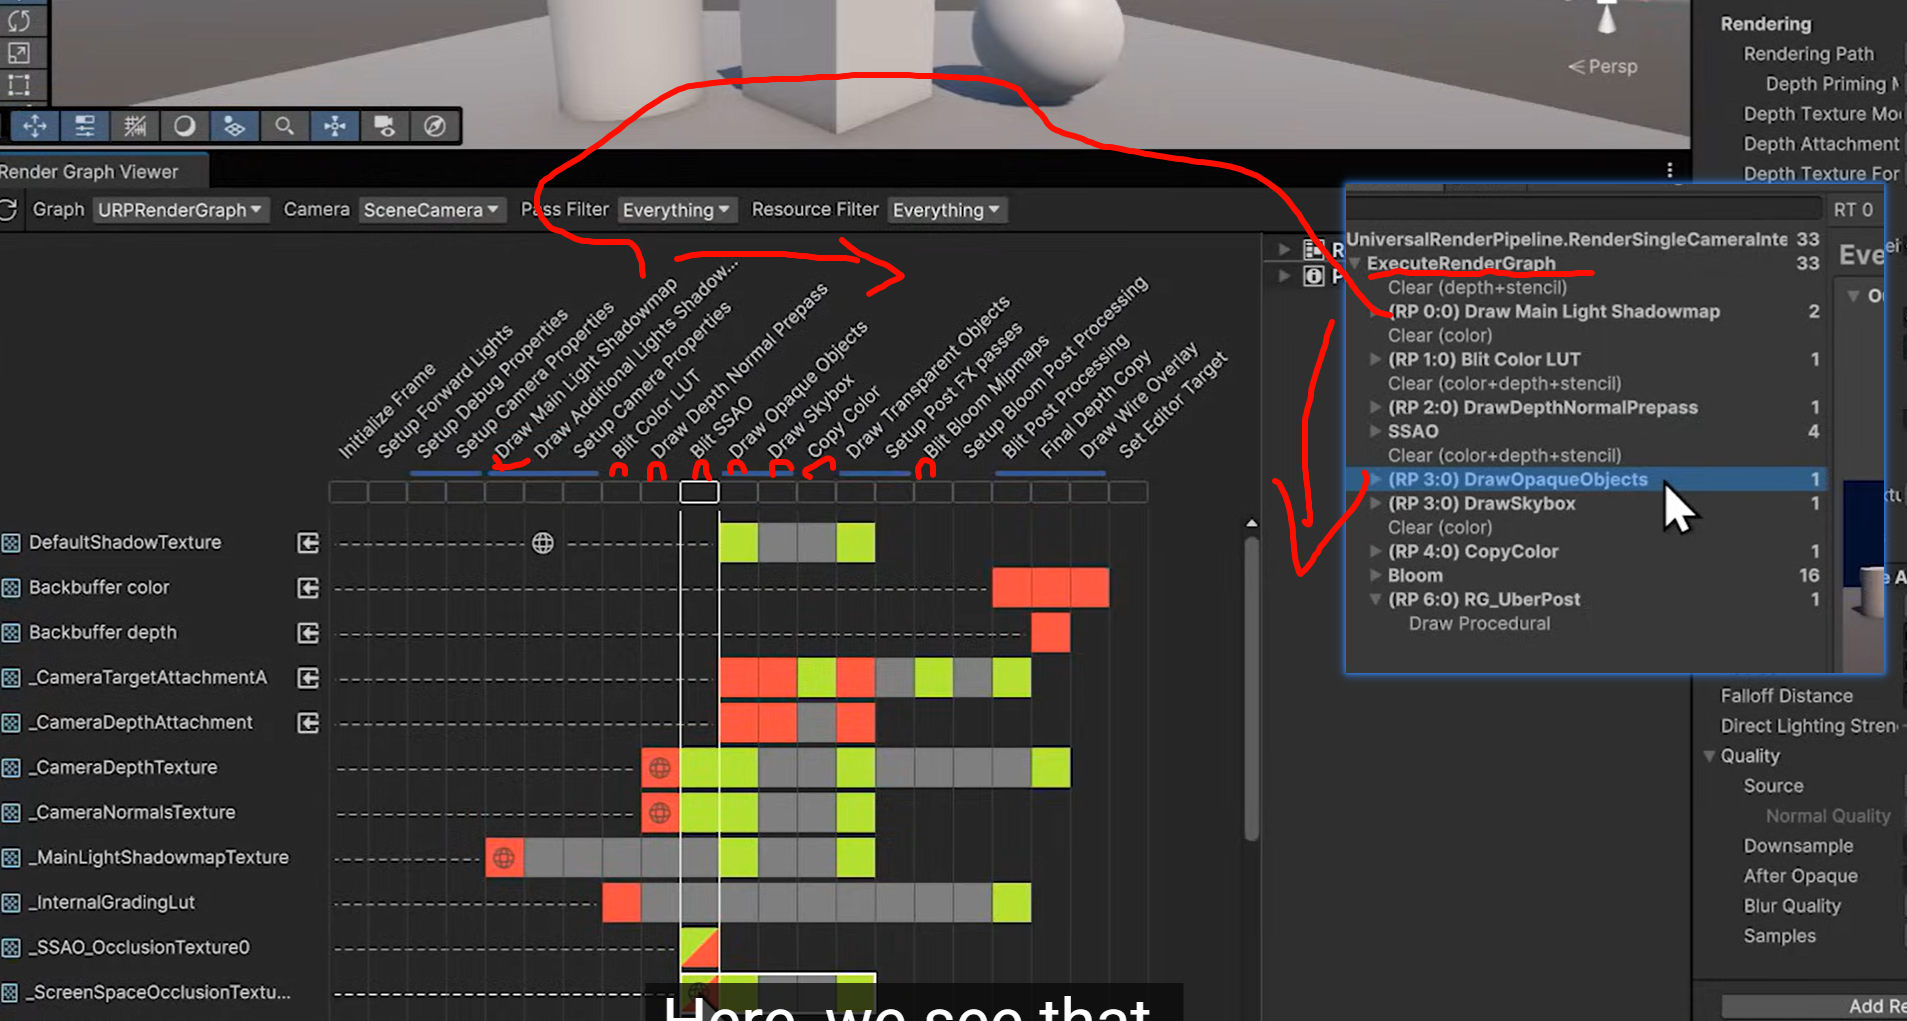Screen dimensions: 1907x1021
Task: Click the layers overlay toolbar icon
Action: [234, 126]
